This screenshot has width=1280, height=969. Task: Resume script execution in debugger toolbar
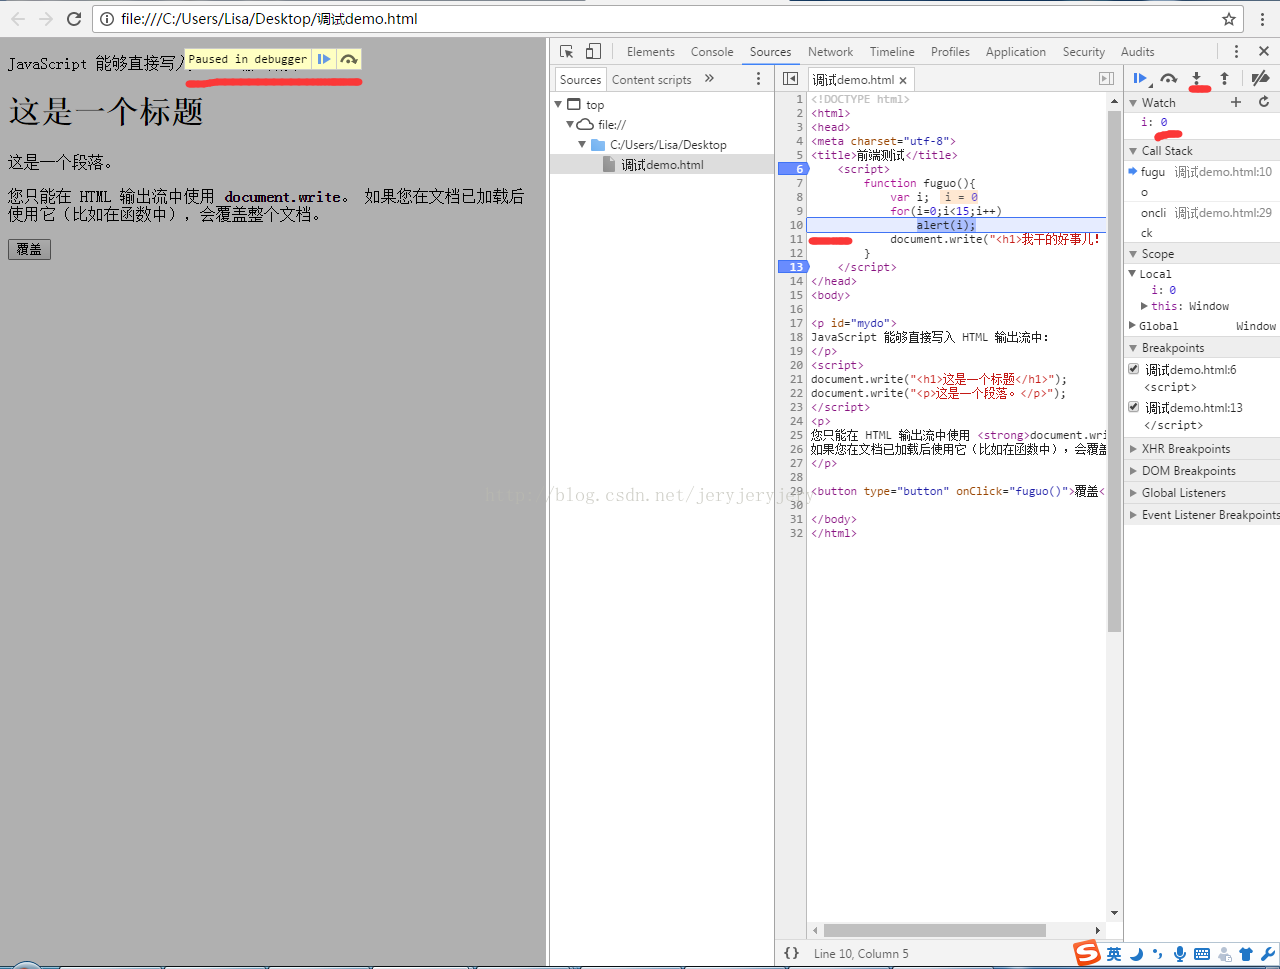pos(1140,78)
